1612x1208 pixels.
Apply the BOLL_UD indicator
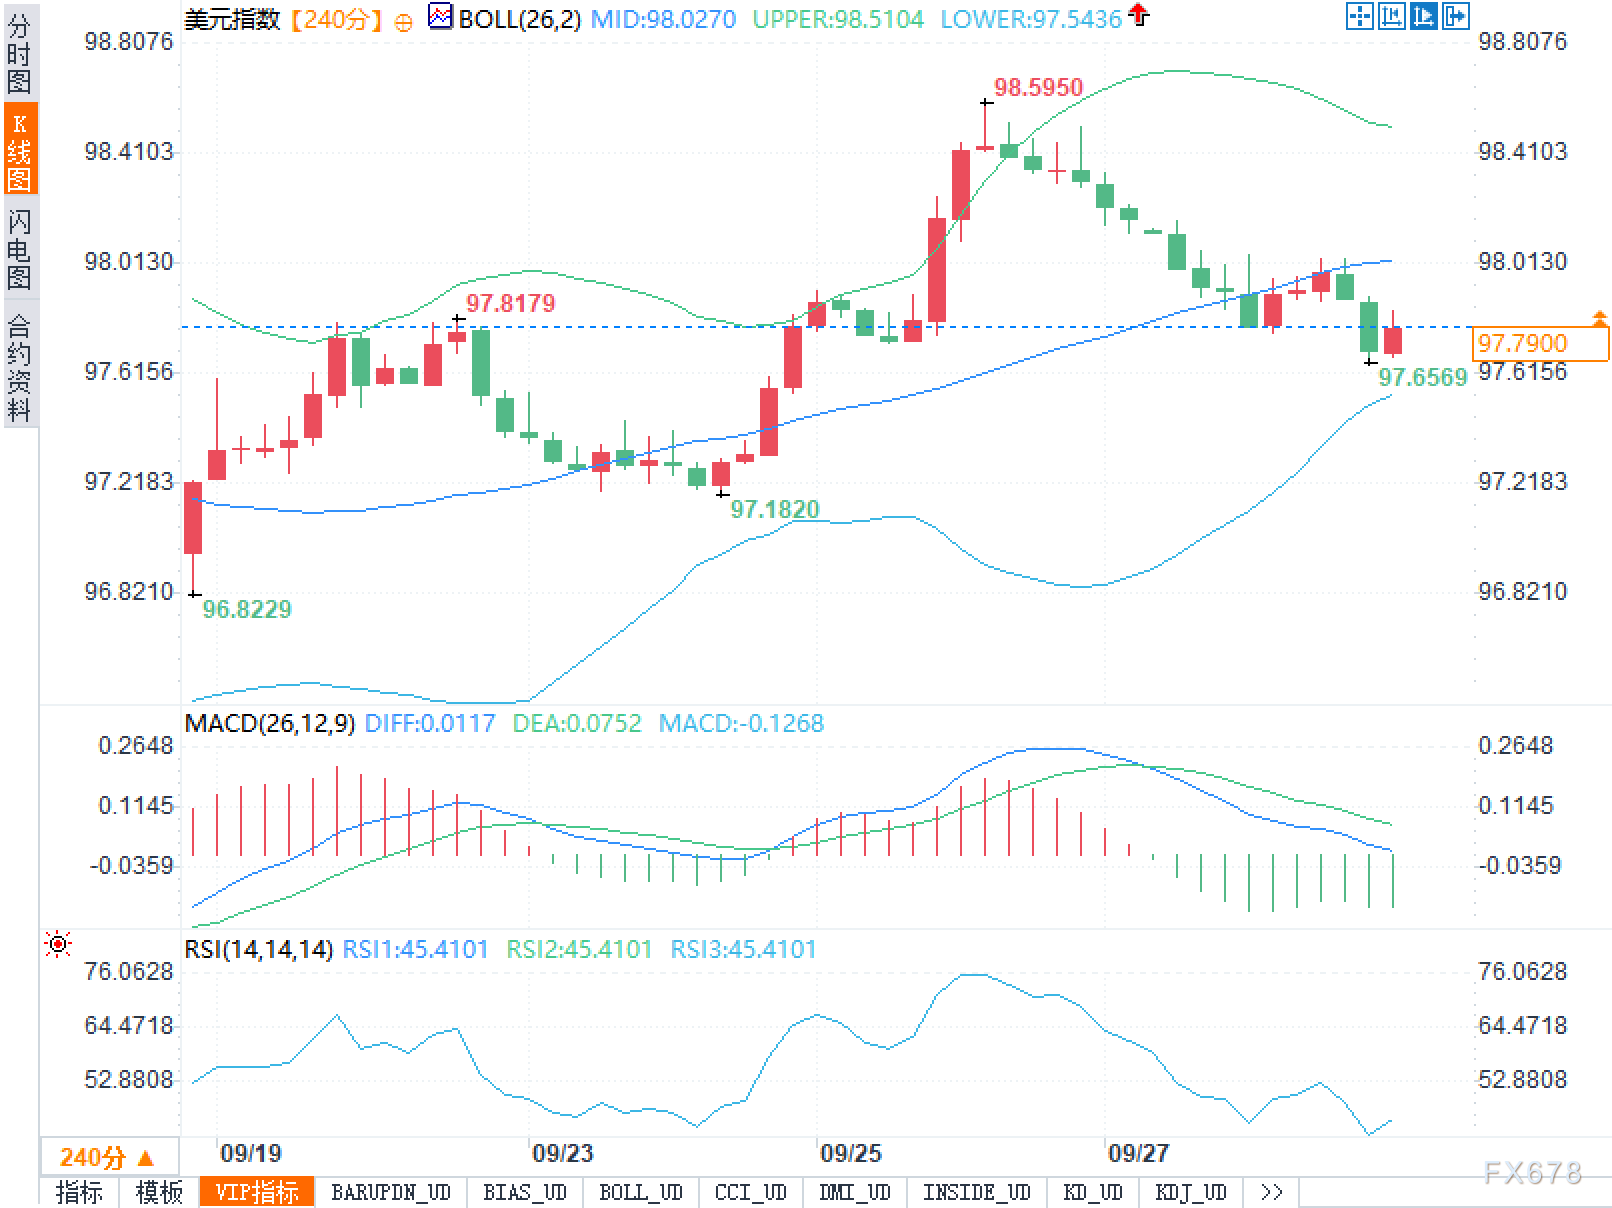(640, 1192)
